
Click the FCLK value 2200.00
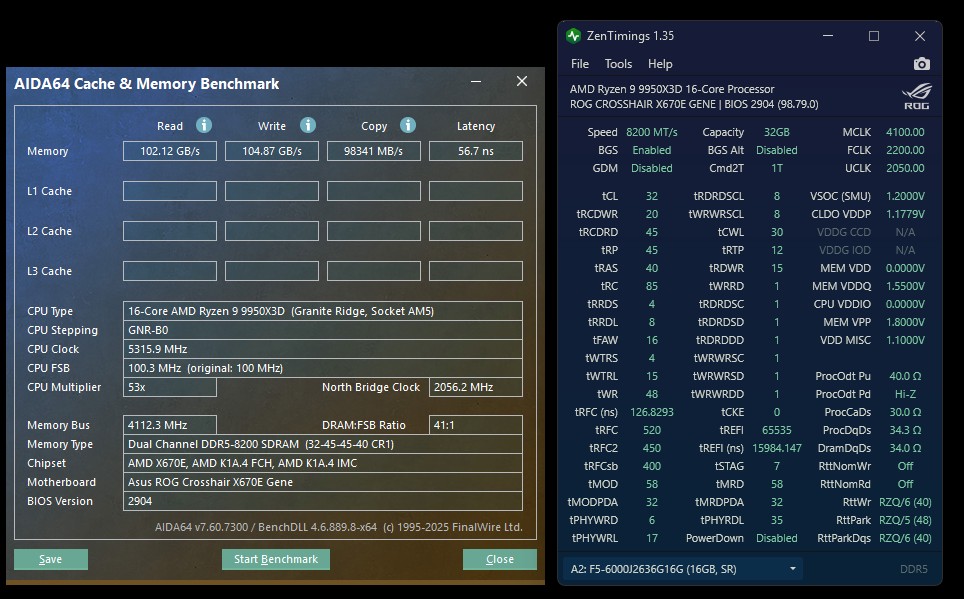pyautogui.click(x=905, y=150)
